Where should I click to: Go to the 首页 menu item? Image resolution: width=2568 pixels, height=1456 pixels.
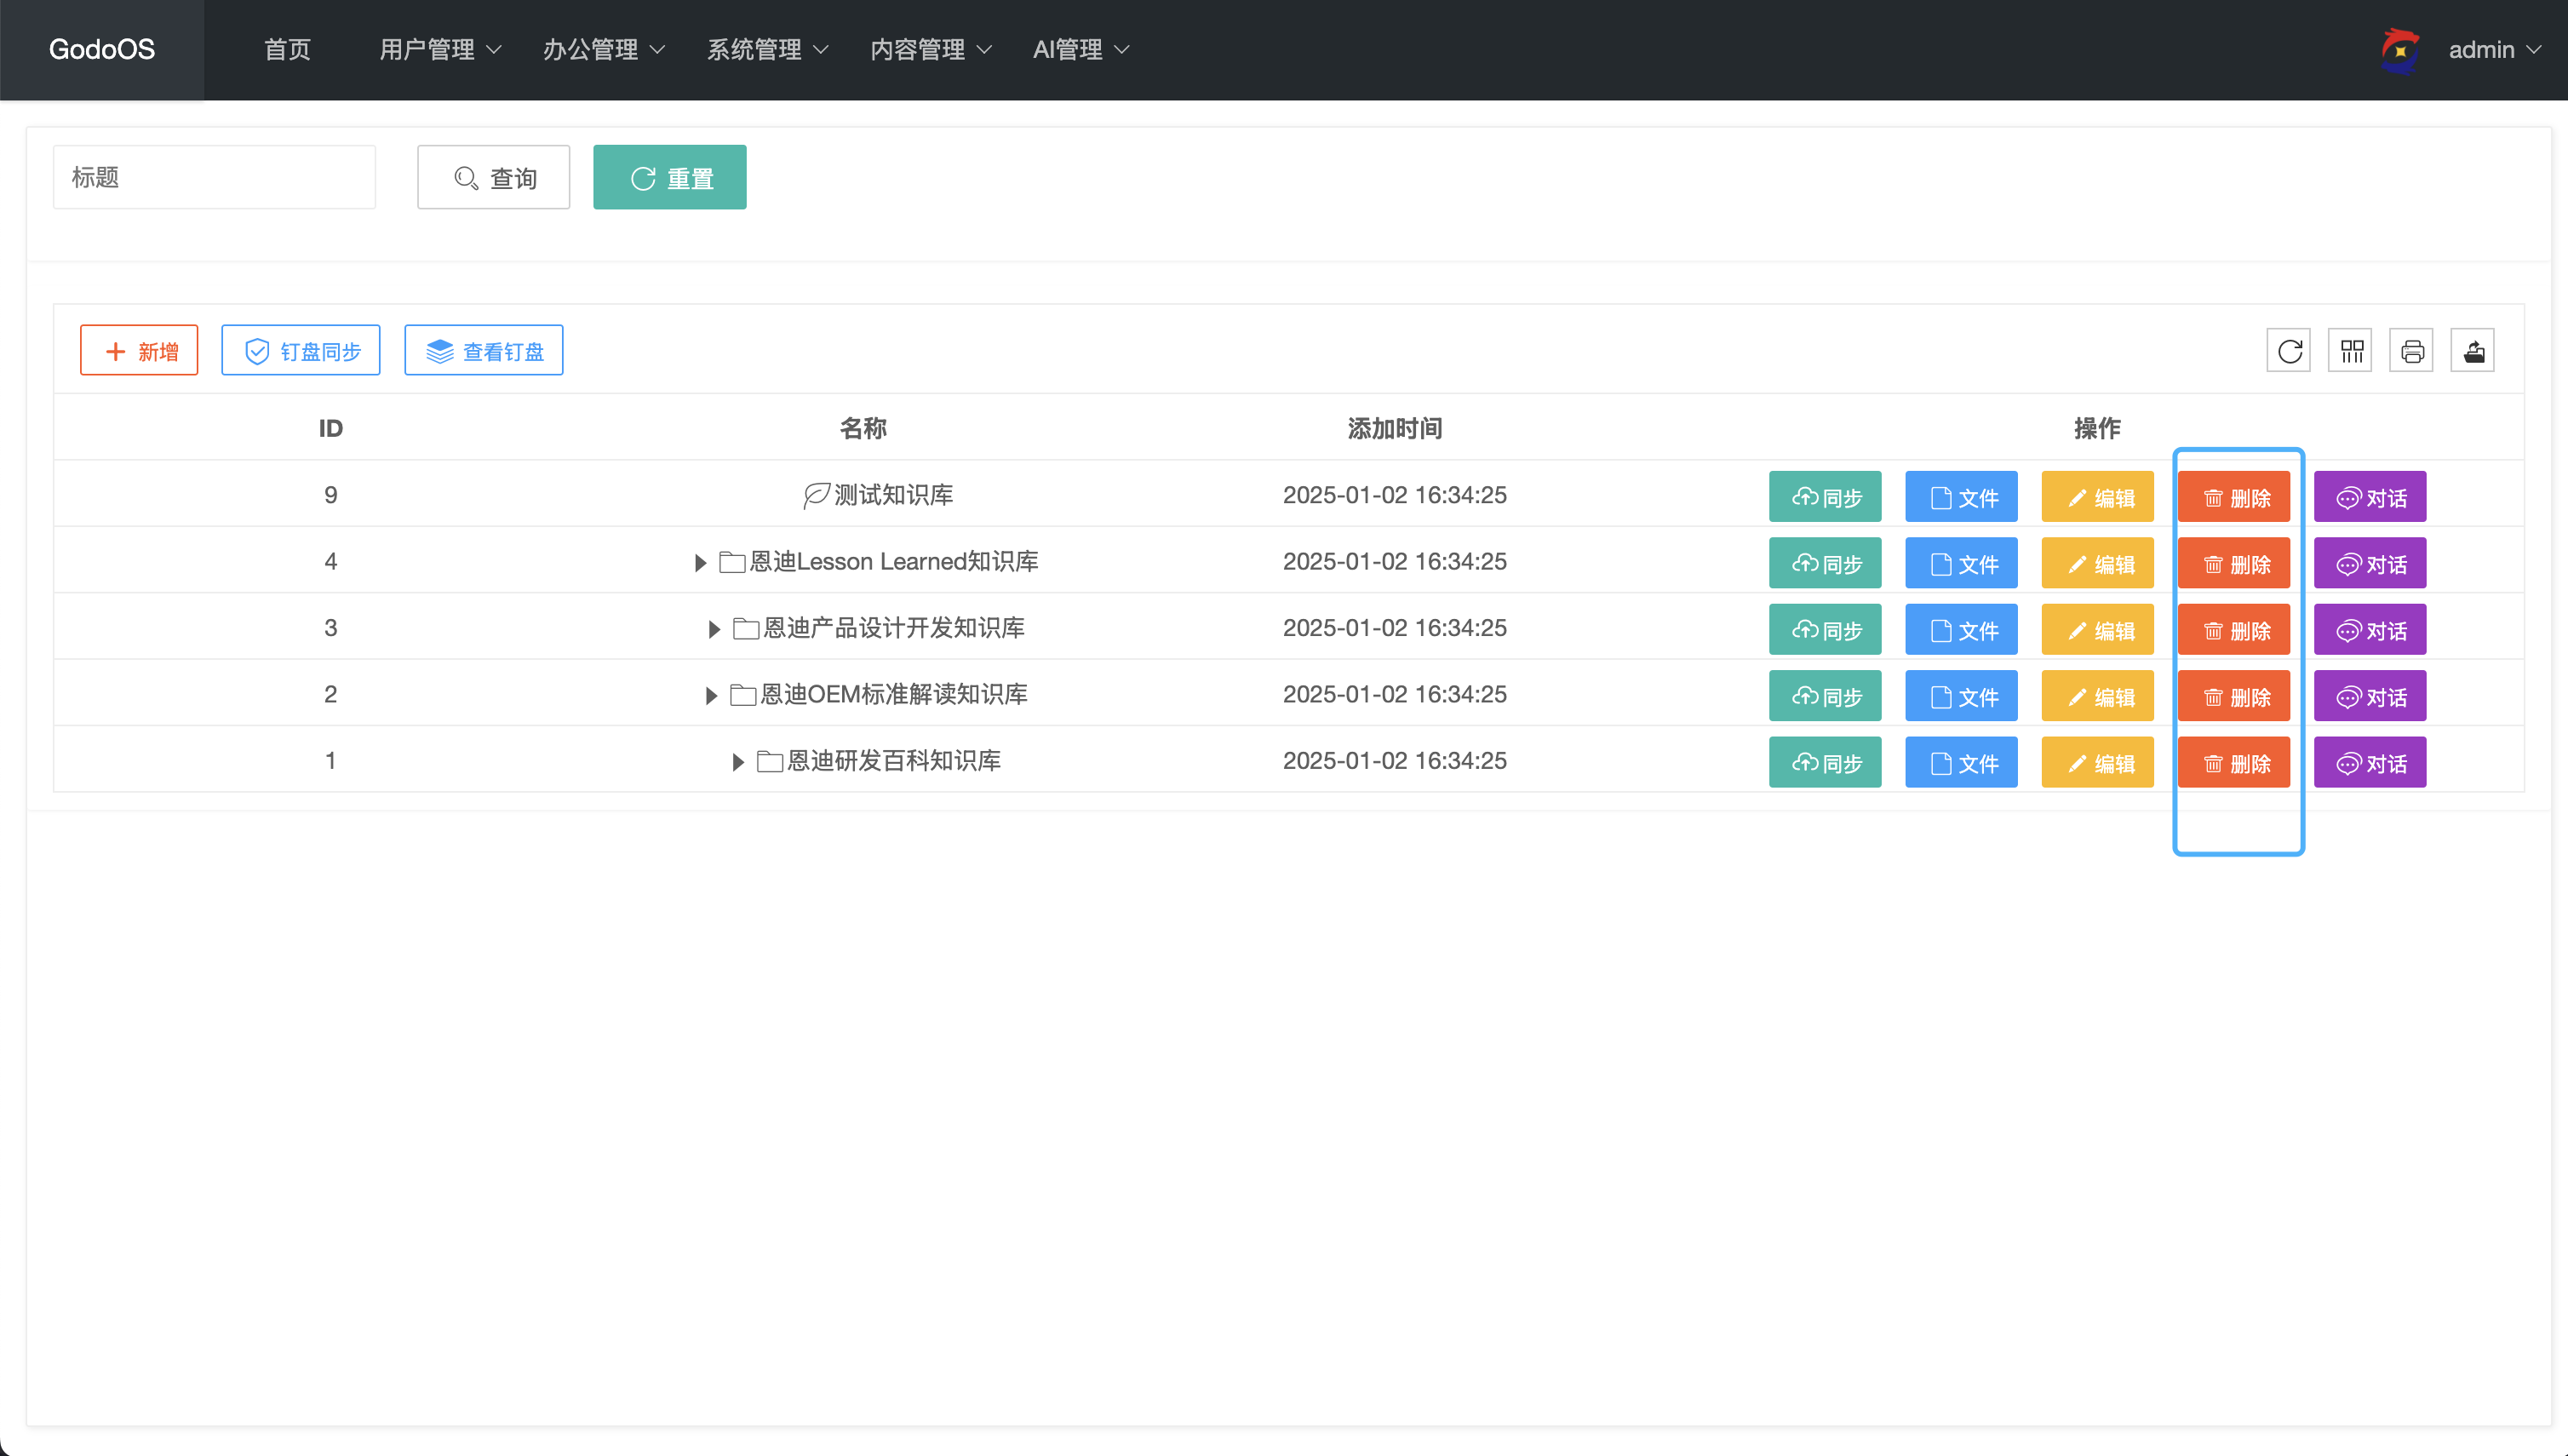[x=287, y=50]
